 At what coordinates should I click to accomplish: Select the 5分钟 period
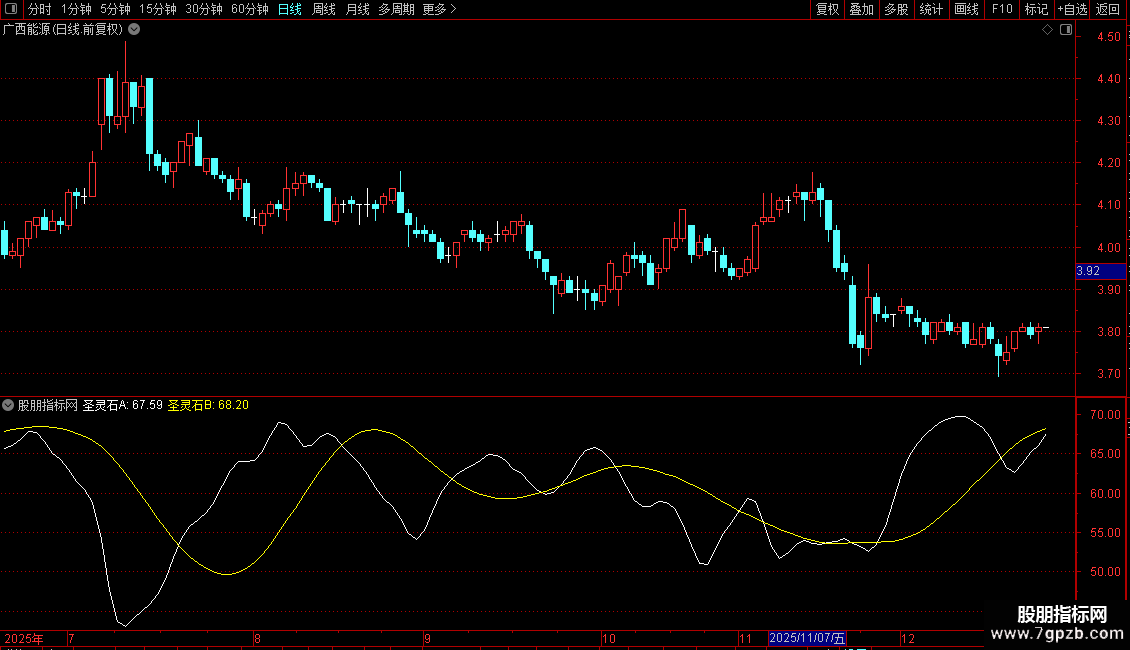coord(115,9)
